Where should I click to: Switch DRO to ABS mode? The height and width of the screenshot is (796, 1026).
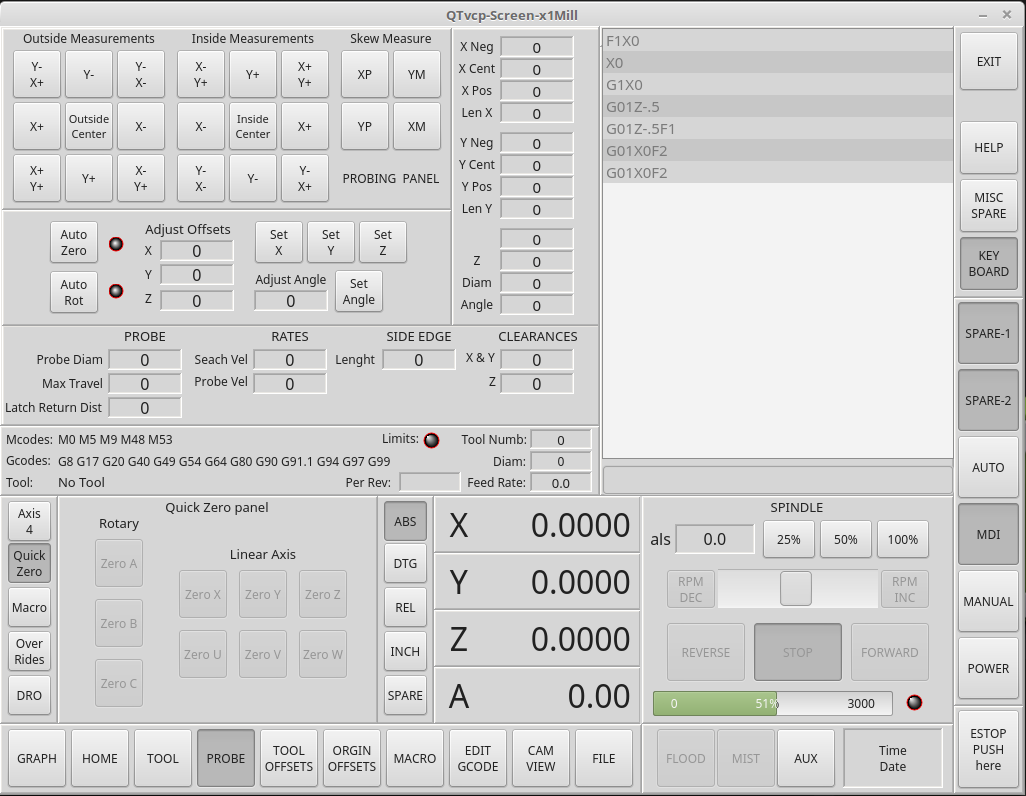click(405, 522)
